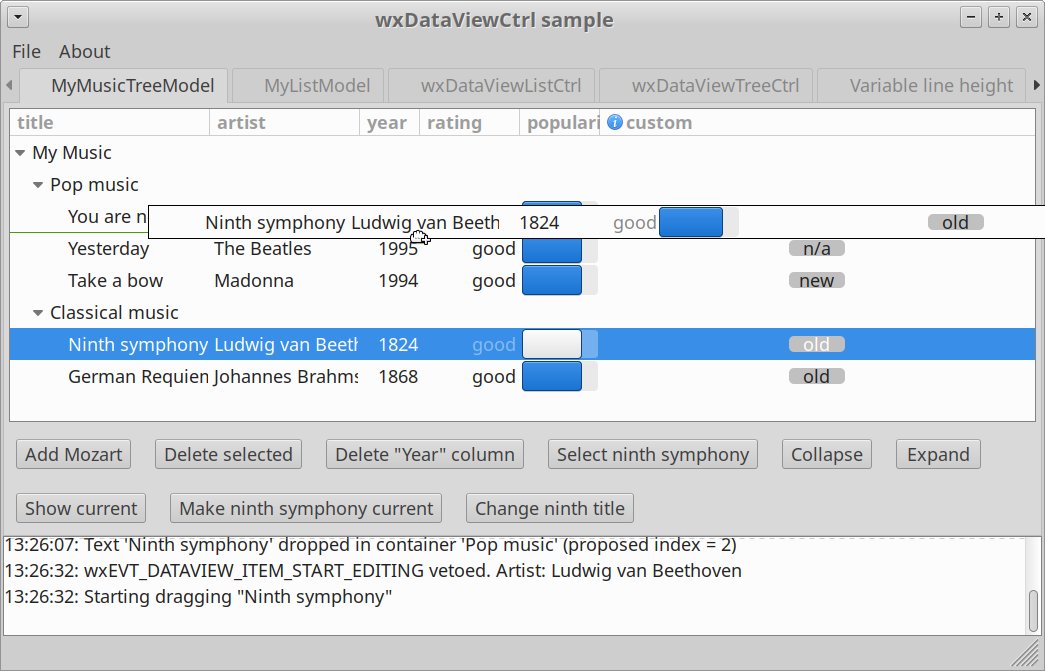The width and height of the screenshot is (1045, 671).
Task: Click the old tag in selected Ninth symphony row
Action: coord(816,344)
